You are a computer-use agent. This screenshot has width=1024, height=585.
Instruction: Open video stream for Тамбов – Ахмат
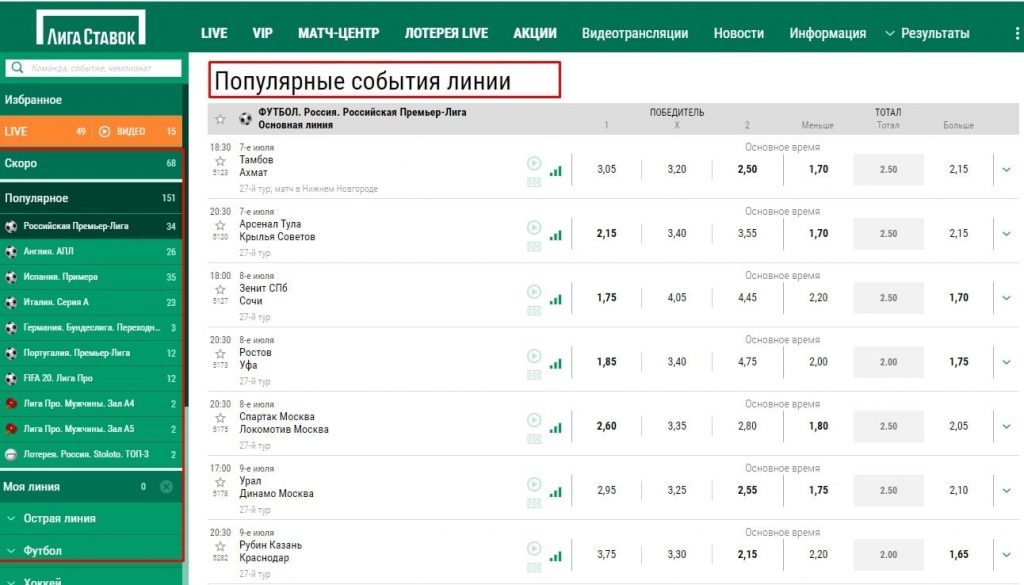tap(534, 163)
